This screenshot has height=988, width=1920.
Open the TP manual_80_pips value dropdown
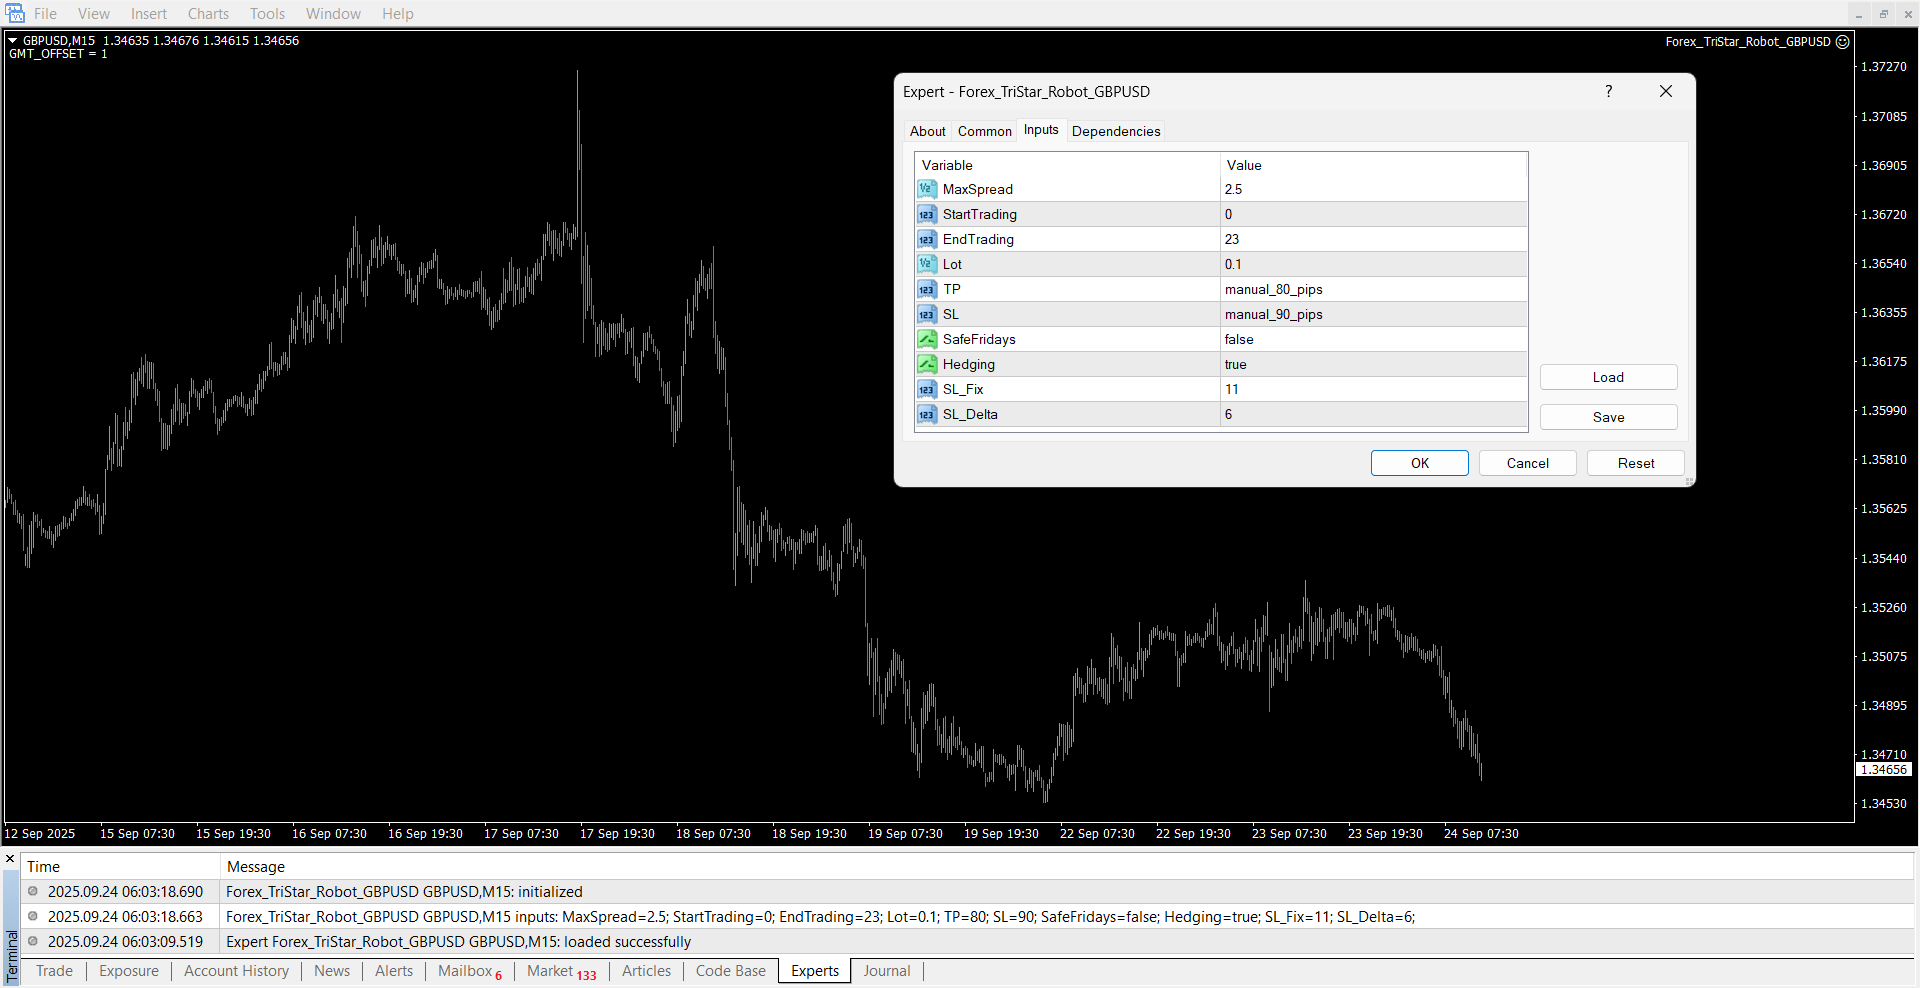point(1373,289)
